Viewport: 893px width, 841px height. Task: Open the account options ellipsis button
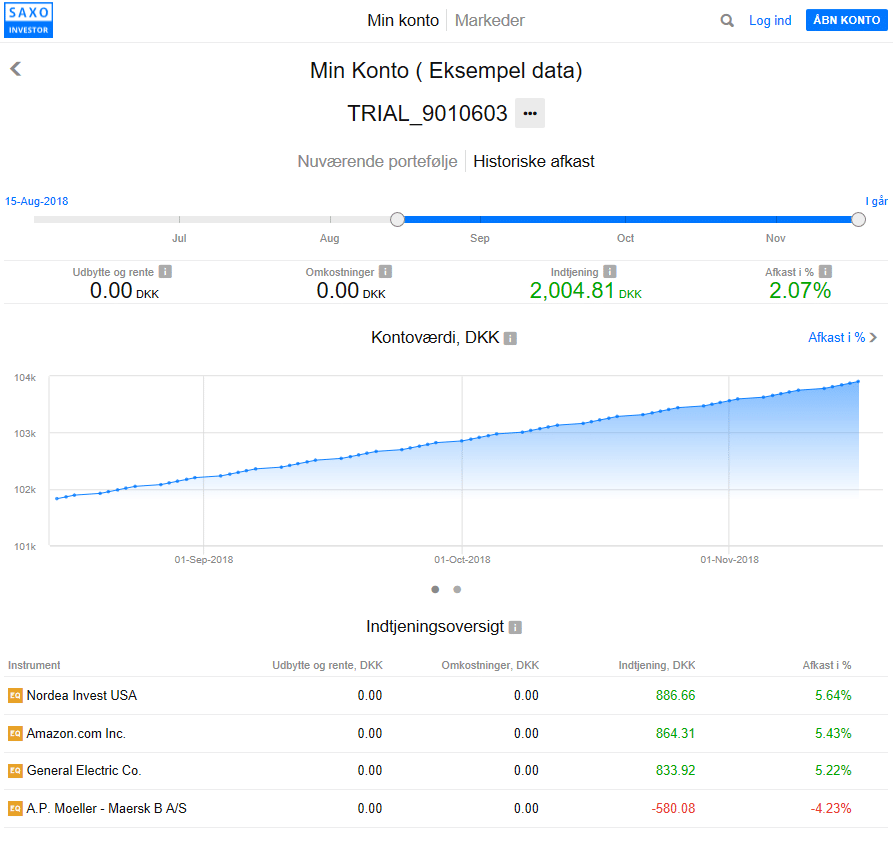click(530, 113)
